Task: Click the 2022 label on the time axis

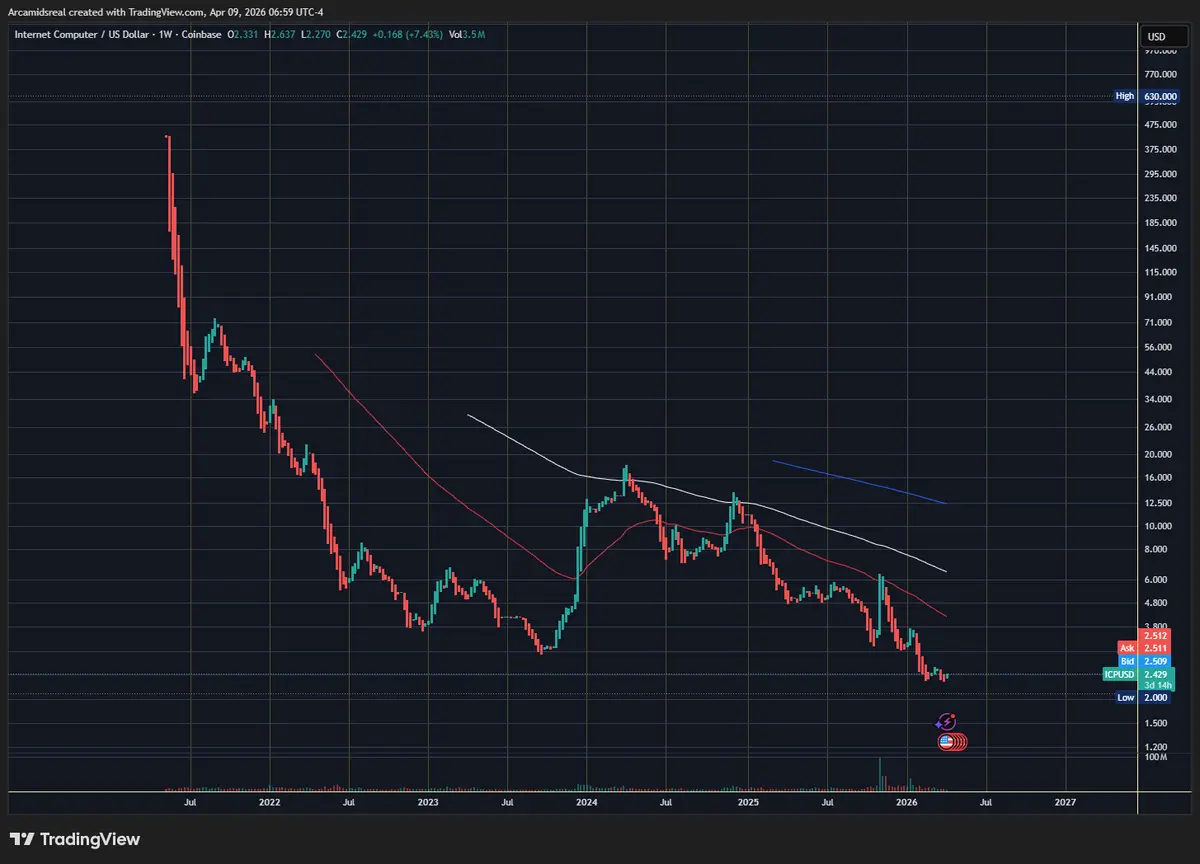Action: coord(269,802)
